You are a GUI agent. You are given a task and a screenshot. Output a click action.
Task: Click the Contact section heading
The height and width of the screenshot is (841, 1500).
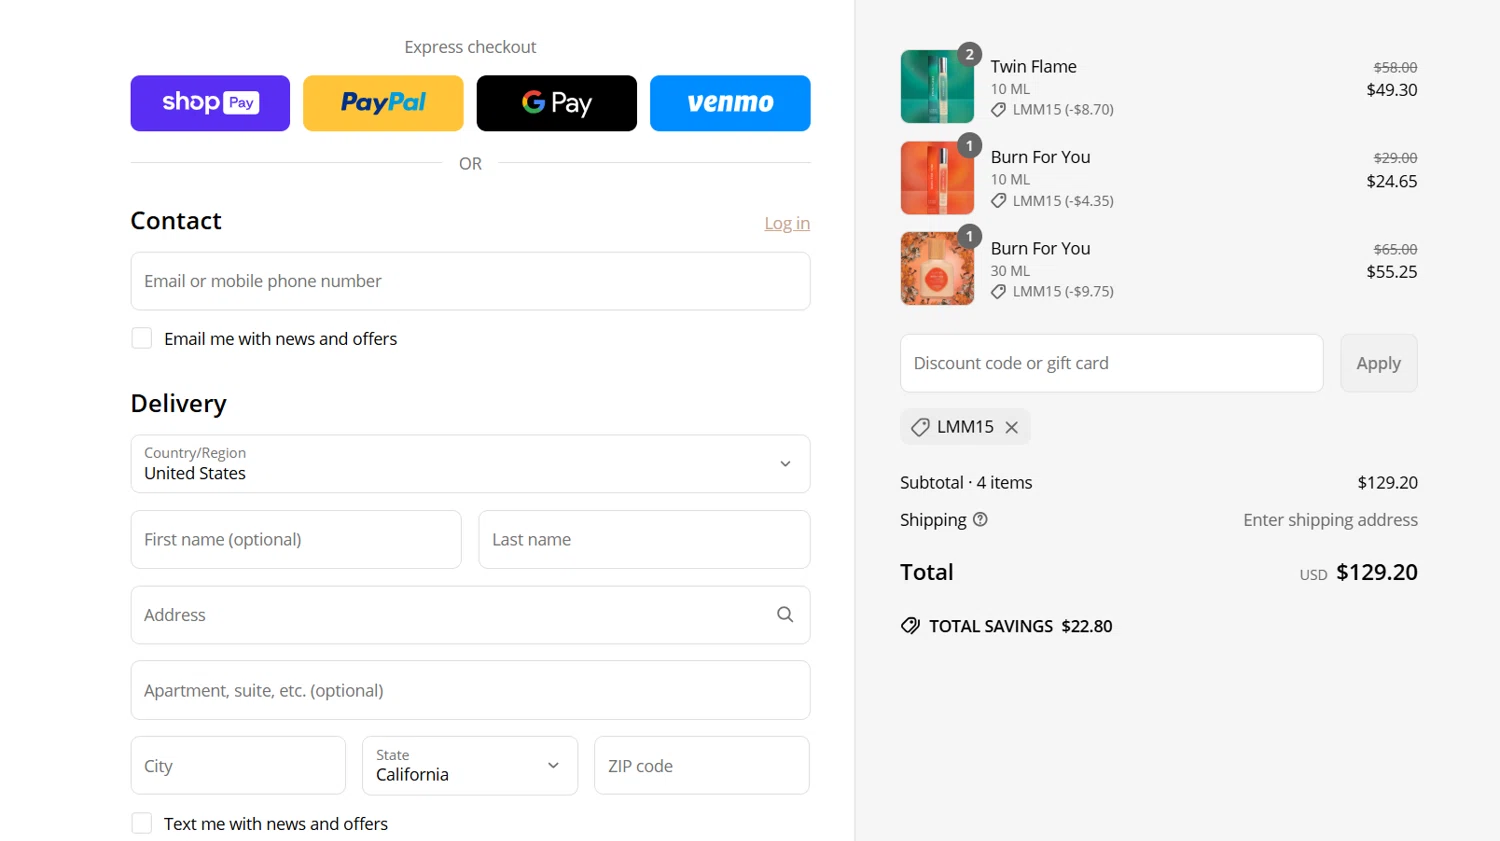click(x=176, y=221)
